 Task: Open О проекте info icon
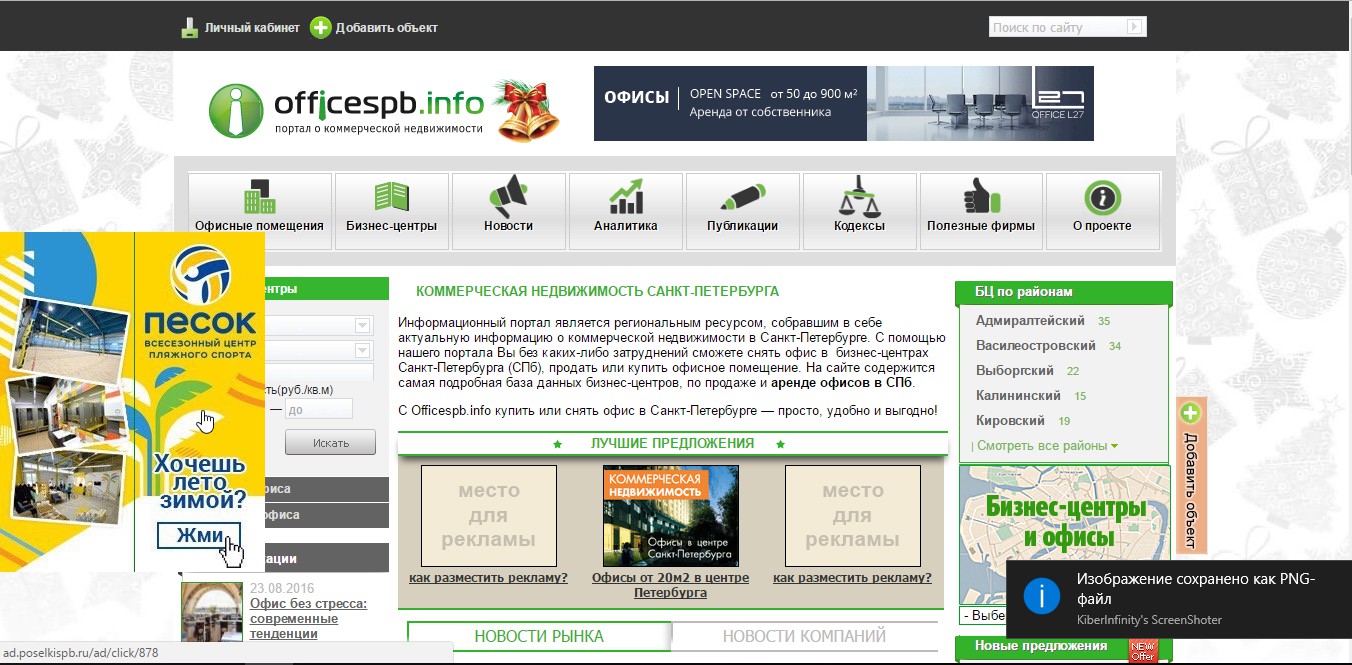click(x=1102, y=197)
